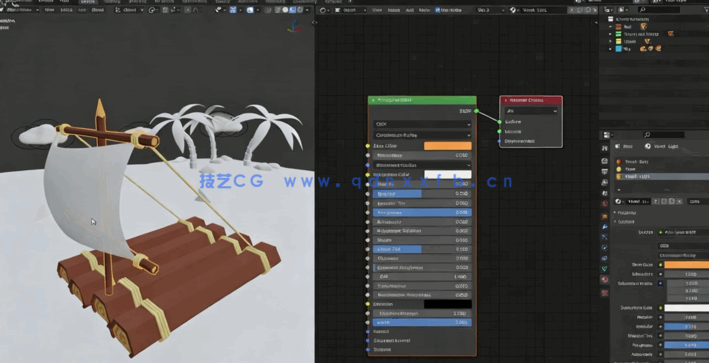This screenshot has height=363, width=709.
Task: Select Trees and Rocks collection in outliner
Action: pyautogui.click(x=642, y=34)
